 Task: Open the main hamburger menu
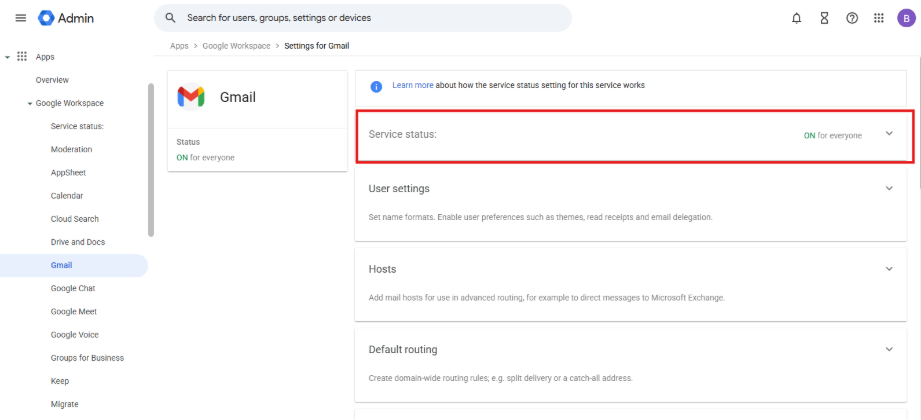pos(21,18)
